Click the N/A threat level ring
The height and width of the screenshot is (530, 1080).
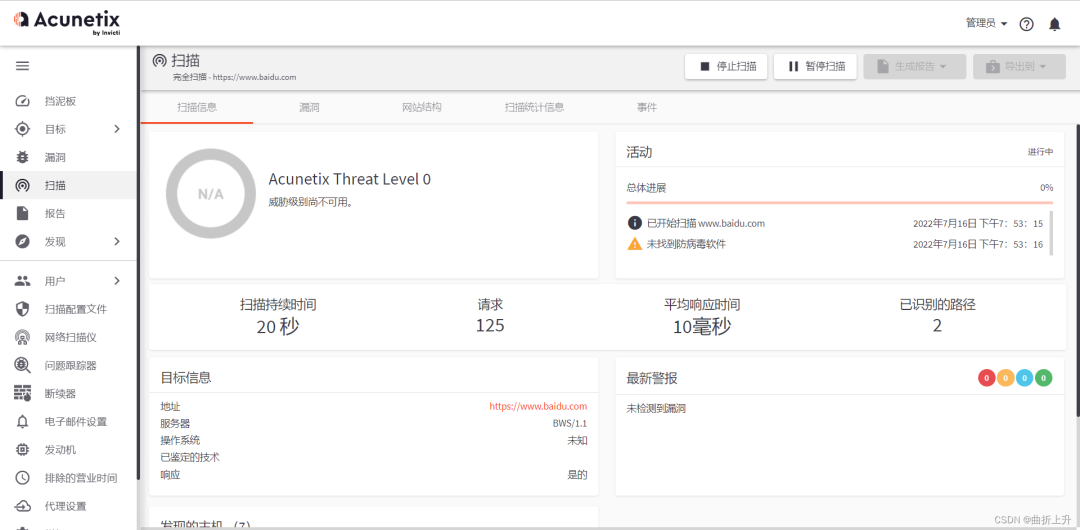(x=211, y=194)
